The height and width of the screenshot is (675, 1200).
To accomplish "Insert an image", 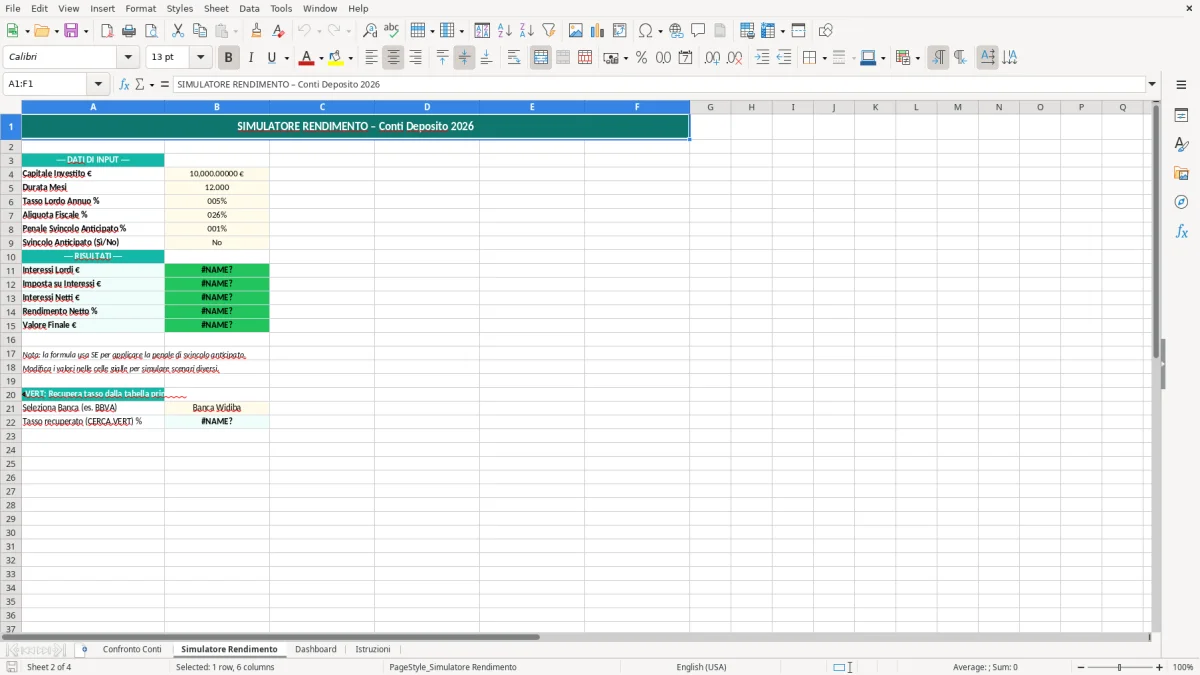I will click(x=576, y=31).
